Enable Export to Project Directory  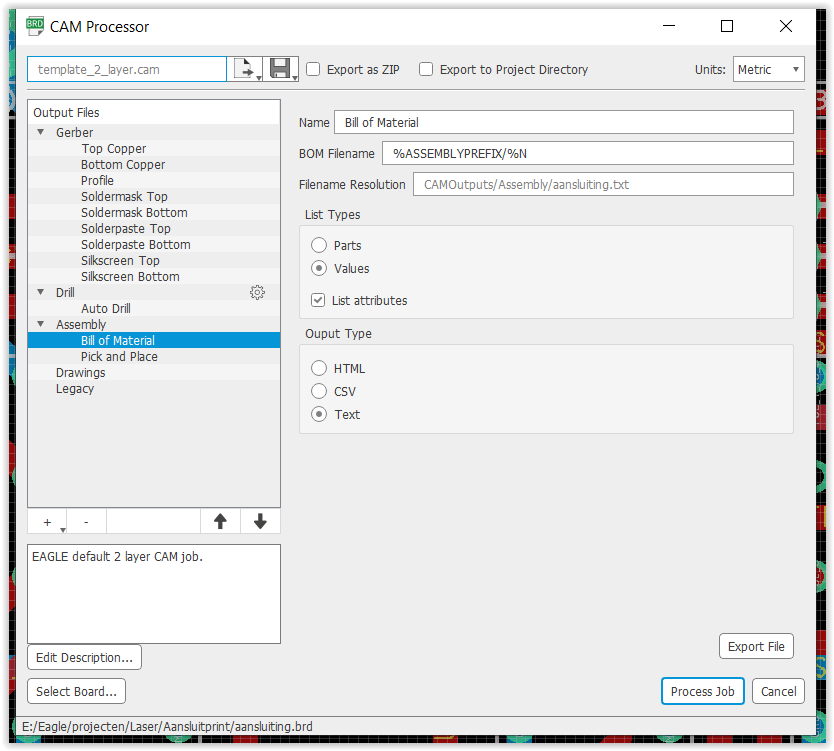click(x=426, y=70)
